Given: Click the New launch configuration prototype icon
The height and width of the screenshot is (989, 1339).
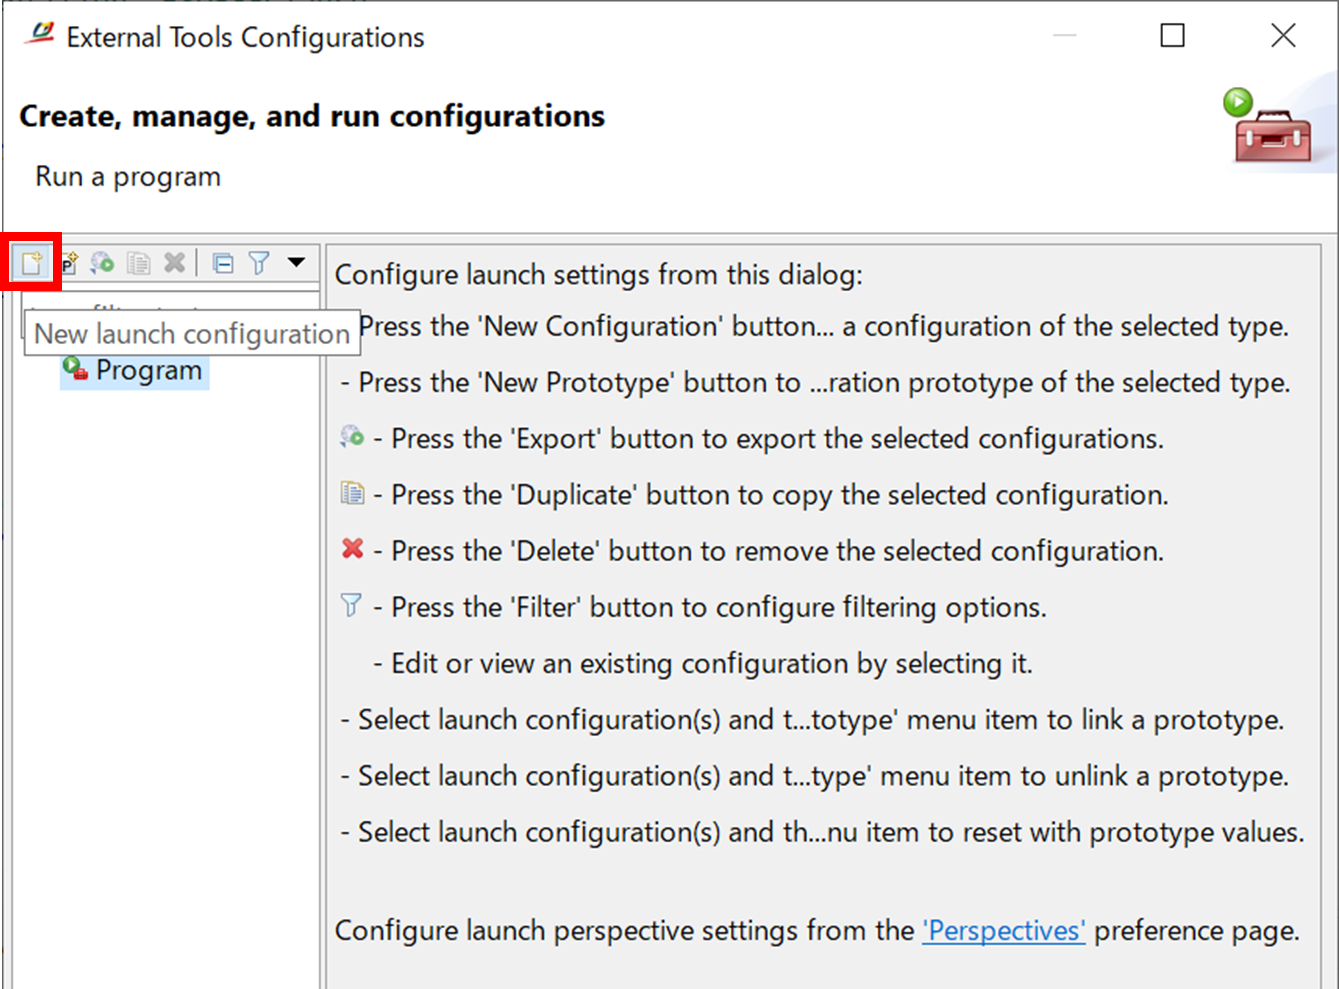Looking at the screenshot, I should click(x=68, y=263).
